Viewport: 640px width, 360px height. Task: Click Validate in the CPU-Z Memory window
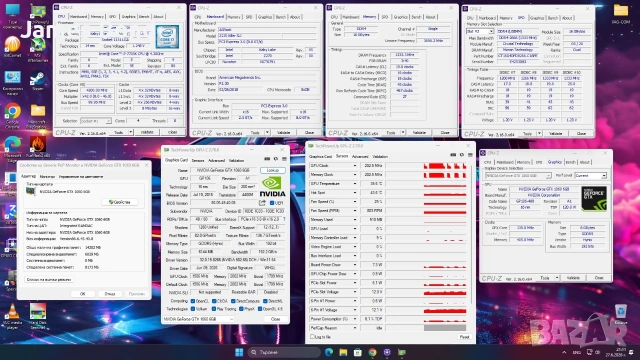tap(419, 133)
